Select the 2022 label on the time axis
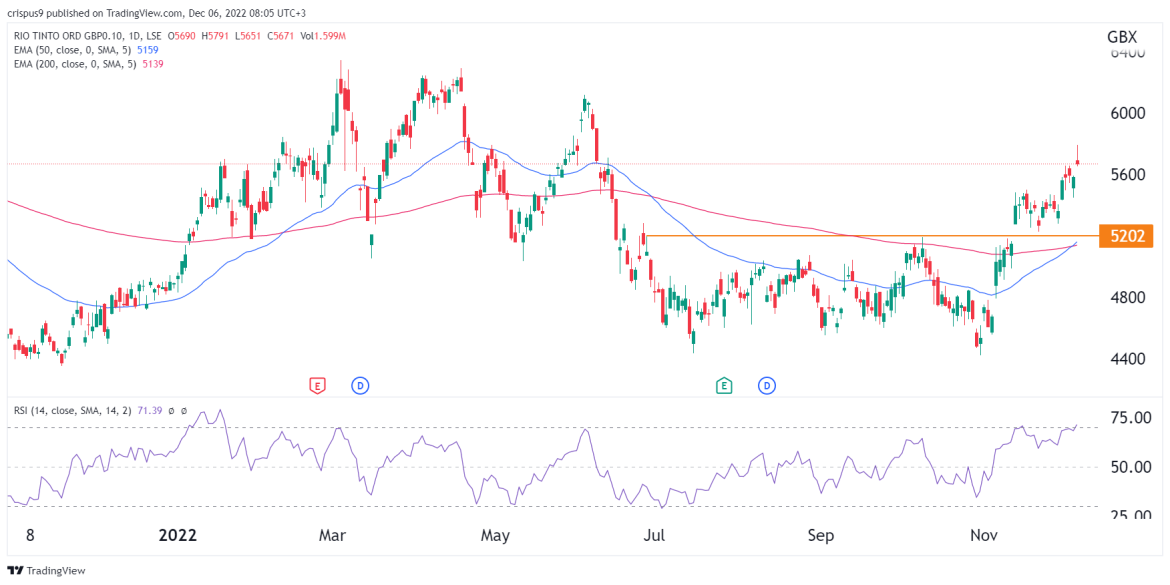The height and width of the screenshot is (585, 1170). (178, 535)
